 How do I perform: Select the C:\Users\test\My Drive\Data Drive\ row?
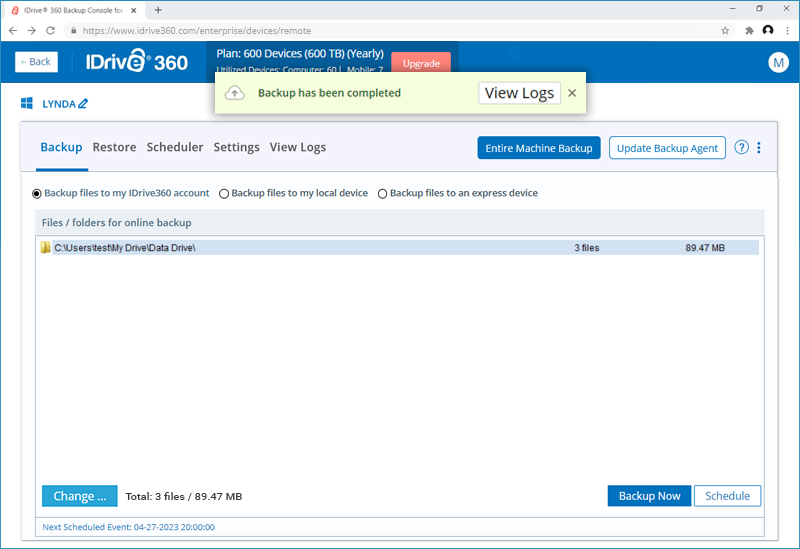[399, 247]
